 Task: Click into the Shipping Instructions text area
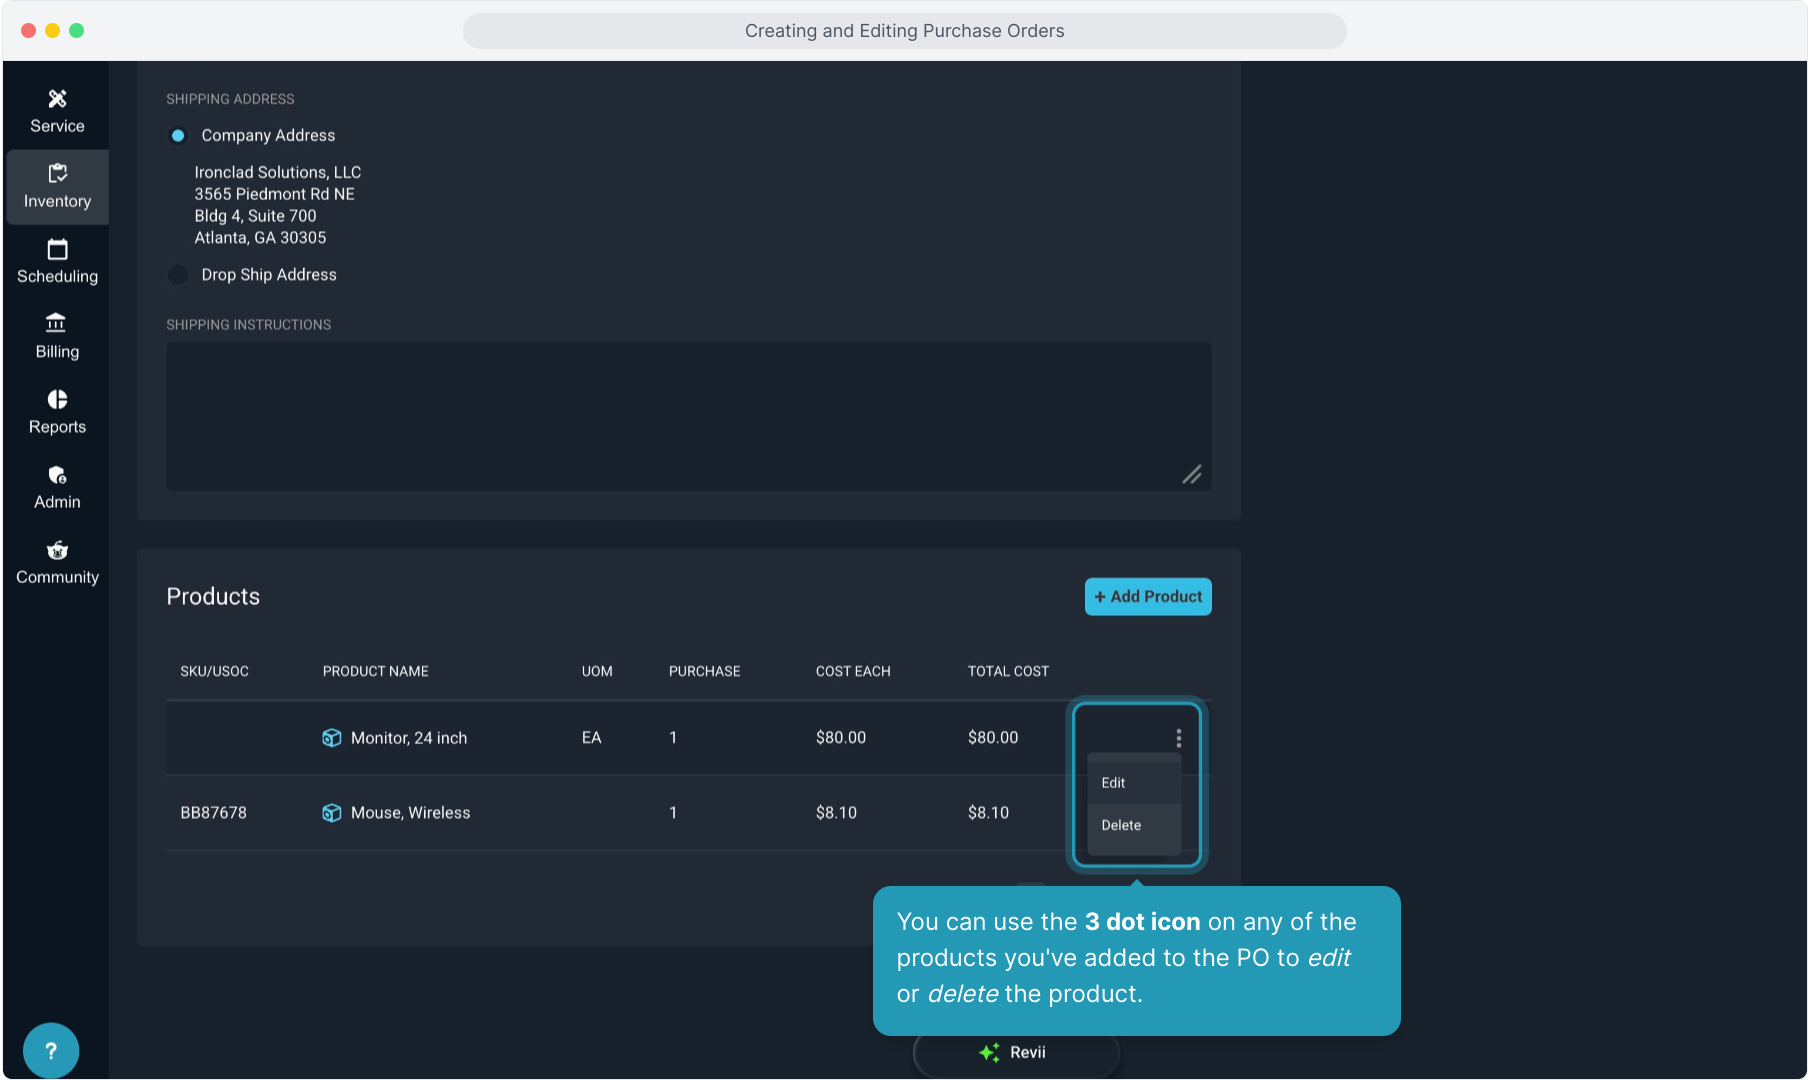pyautogui.click(x=688, y=416)
